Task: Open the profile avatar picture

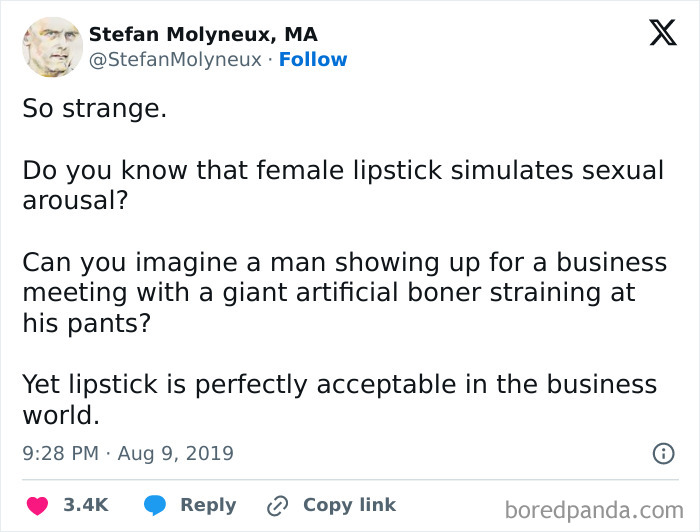Action: pyautogui.click(x=52, y=47)
